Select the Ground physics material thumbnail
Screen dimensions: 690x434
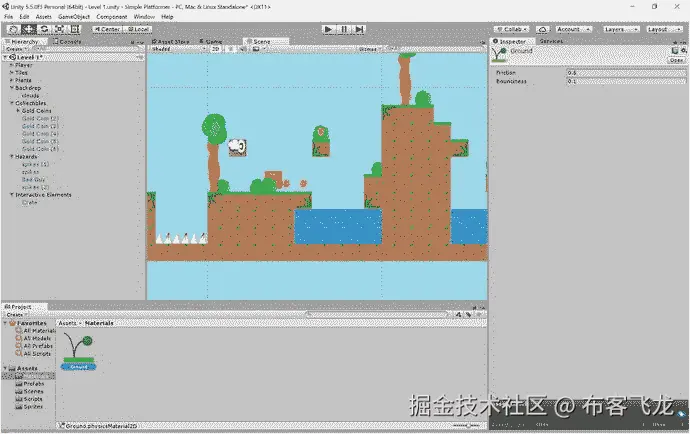coord(78,351)
